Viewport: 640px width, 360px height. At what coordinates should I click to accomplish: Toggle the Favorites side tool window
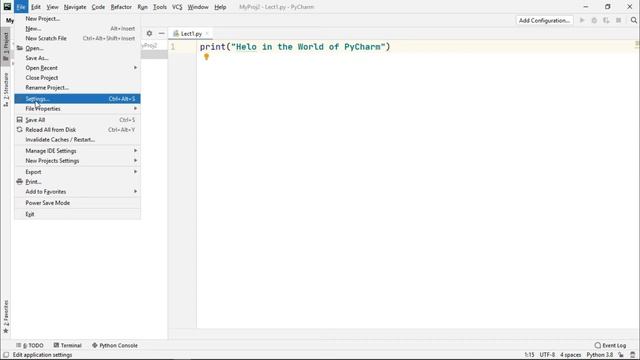tap(6, 317)
